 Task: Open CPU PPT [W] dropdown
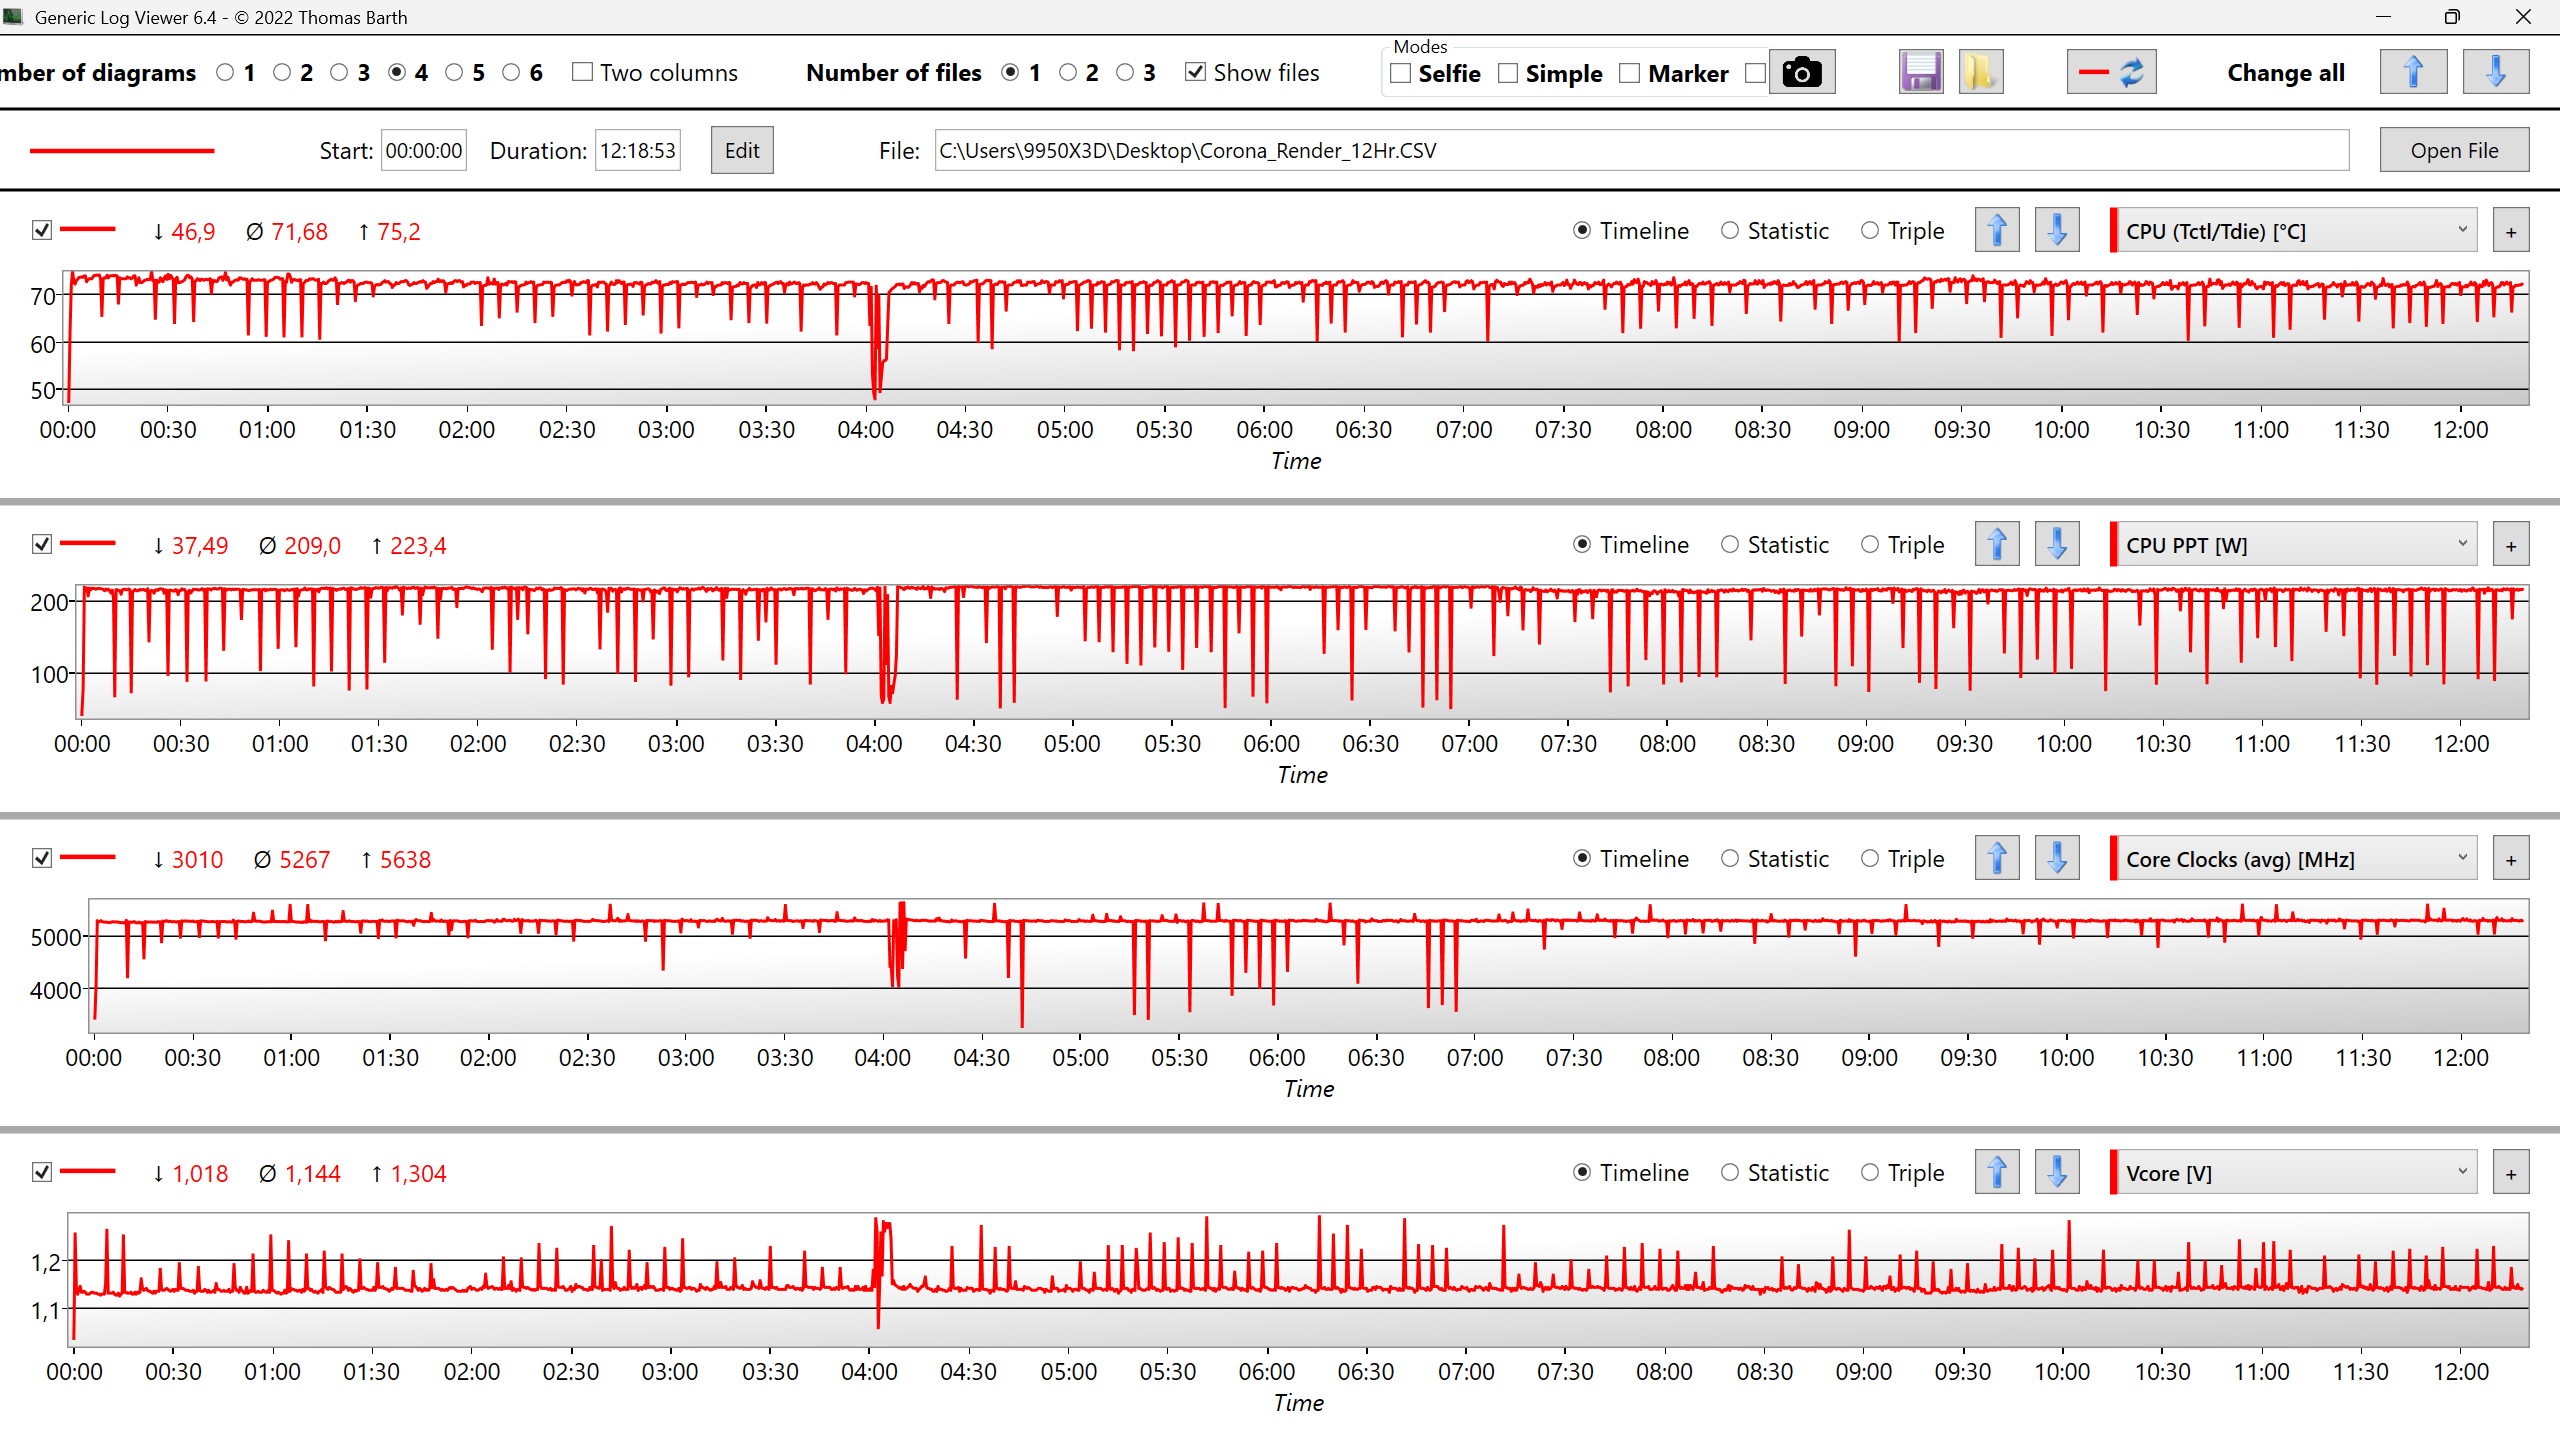[2298, 545]
